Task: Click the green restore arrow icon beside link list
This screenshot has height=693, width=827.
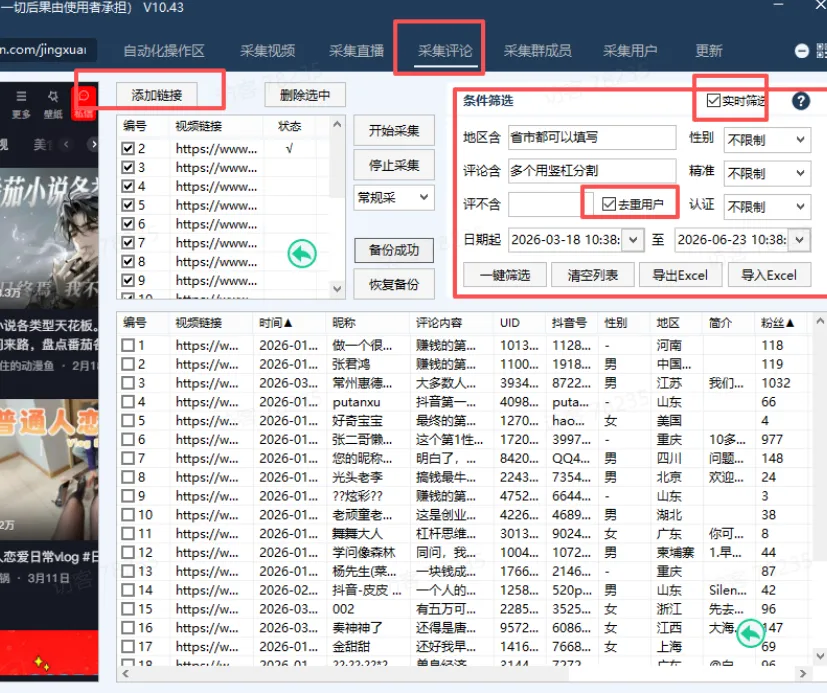Action: [300, 254]
